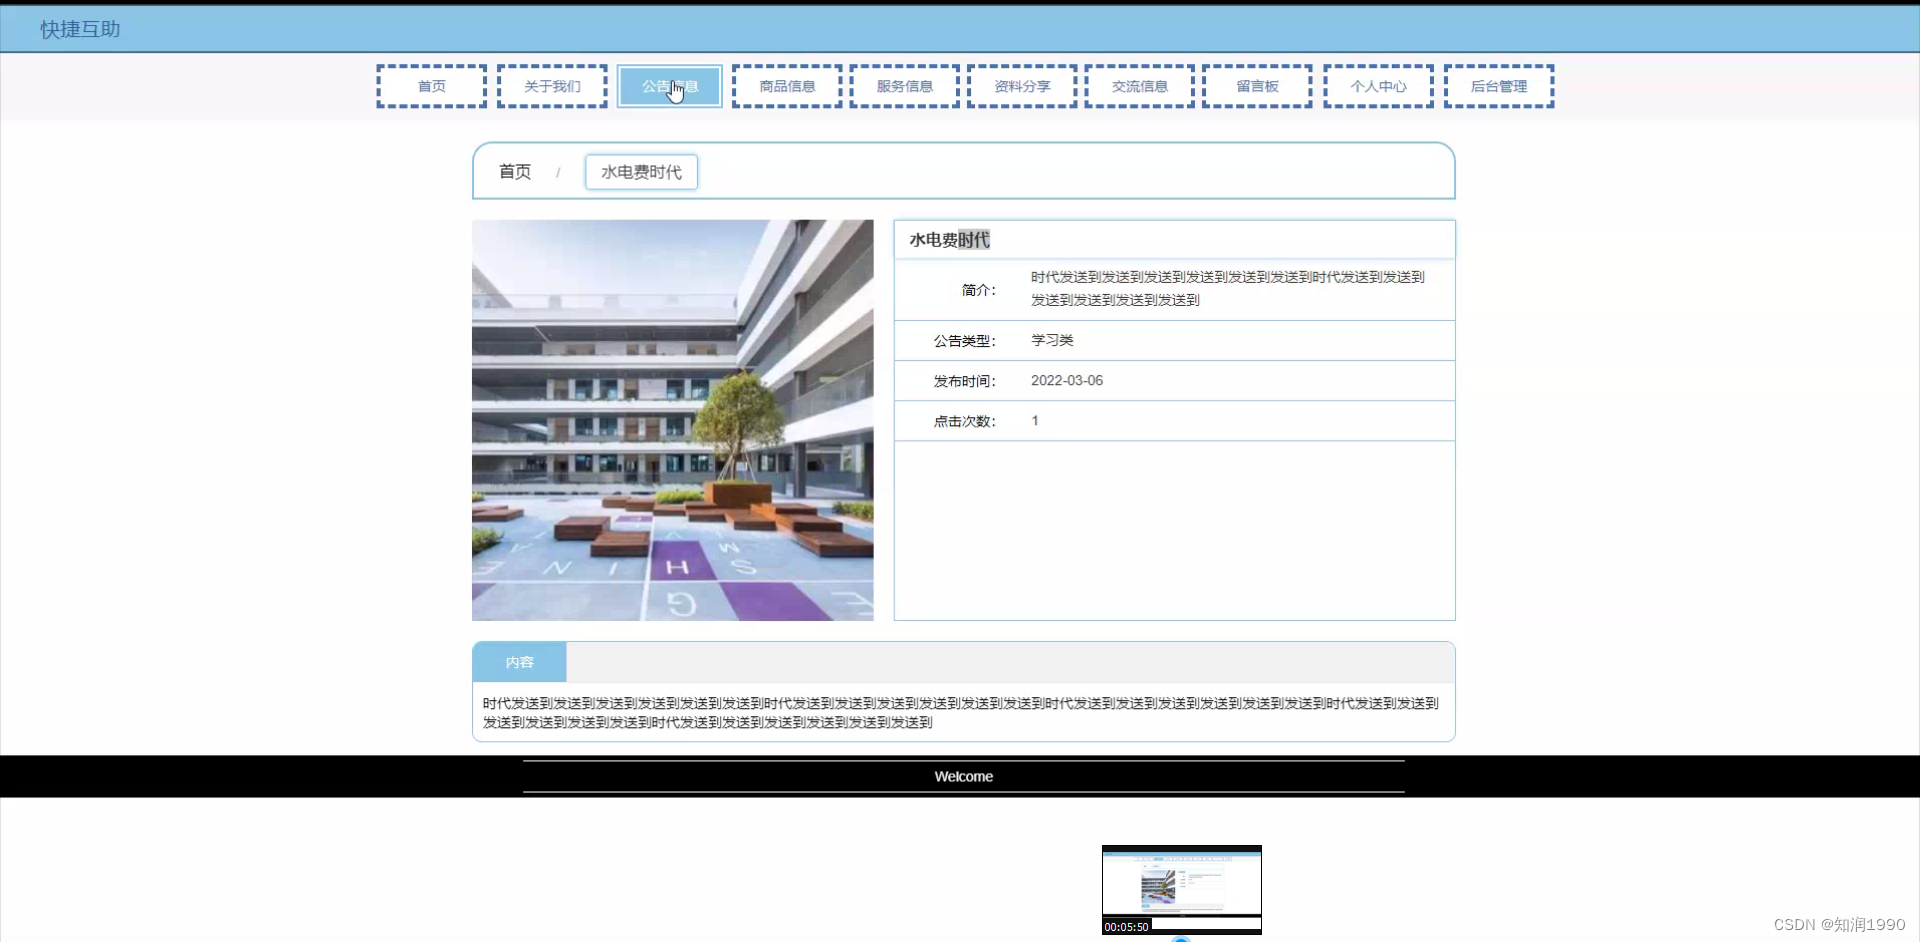Select the 水电费时代 breadcrumb item
Screen dimensions: 1920x942
pos(641,171)
